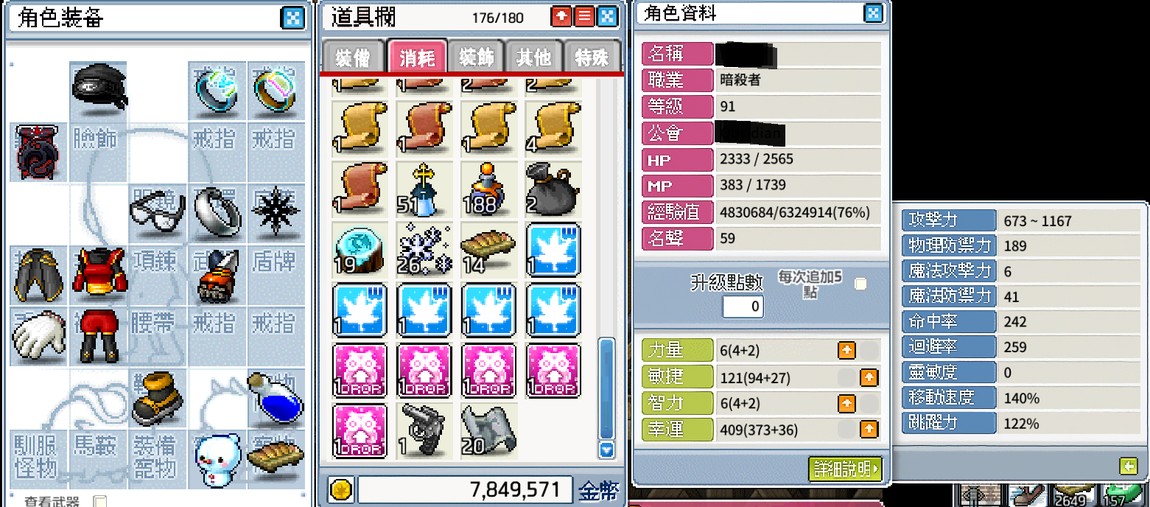Select the blue potion bottle slot

275,397
